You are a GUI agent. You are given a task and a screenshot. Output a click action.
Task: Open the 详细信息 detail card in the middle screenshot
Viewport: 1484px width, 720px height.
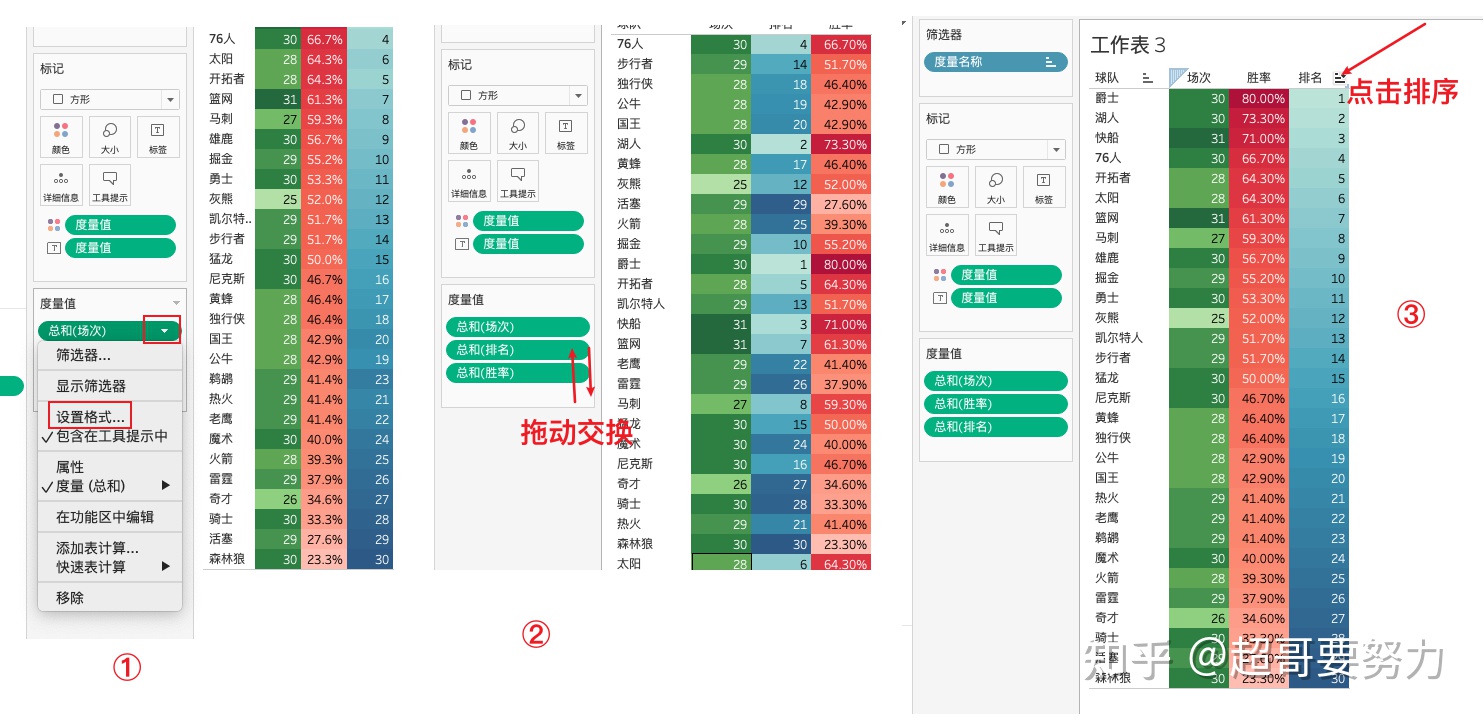(469, 182)
